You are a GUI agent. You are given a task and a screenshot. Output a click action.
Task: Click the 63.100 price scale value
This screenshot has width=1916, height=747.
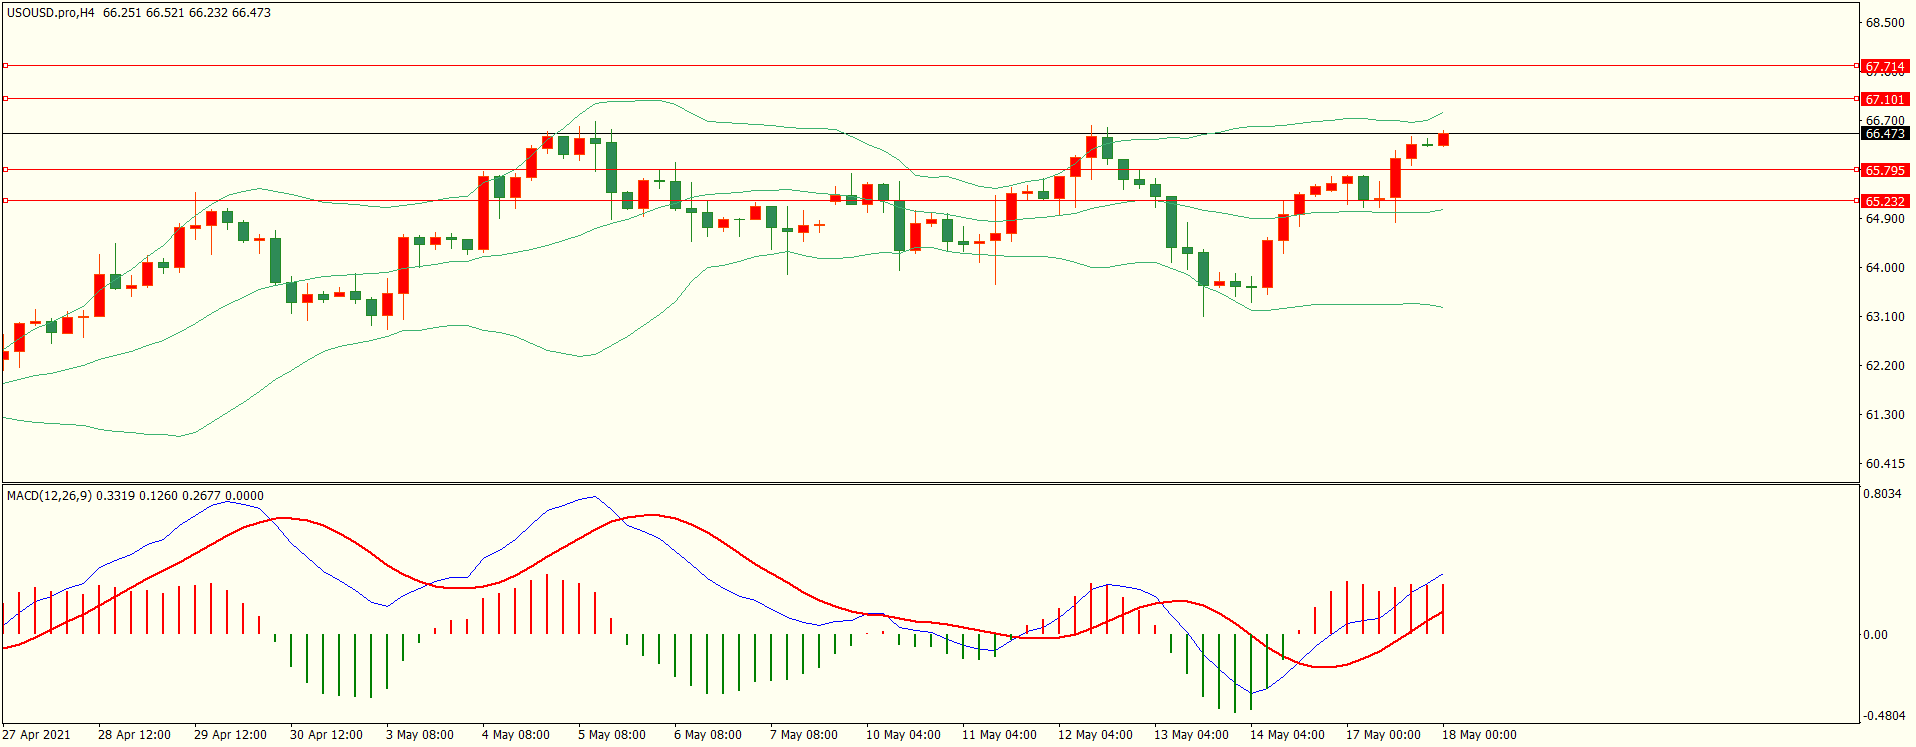[1885, 317]
